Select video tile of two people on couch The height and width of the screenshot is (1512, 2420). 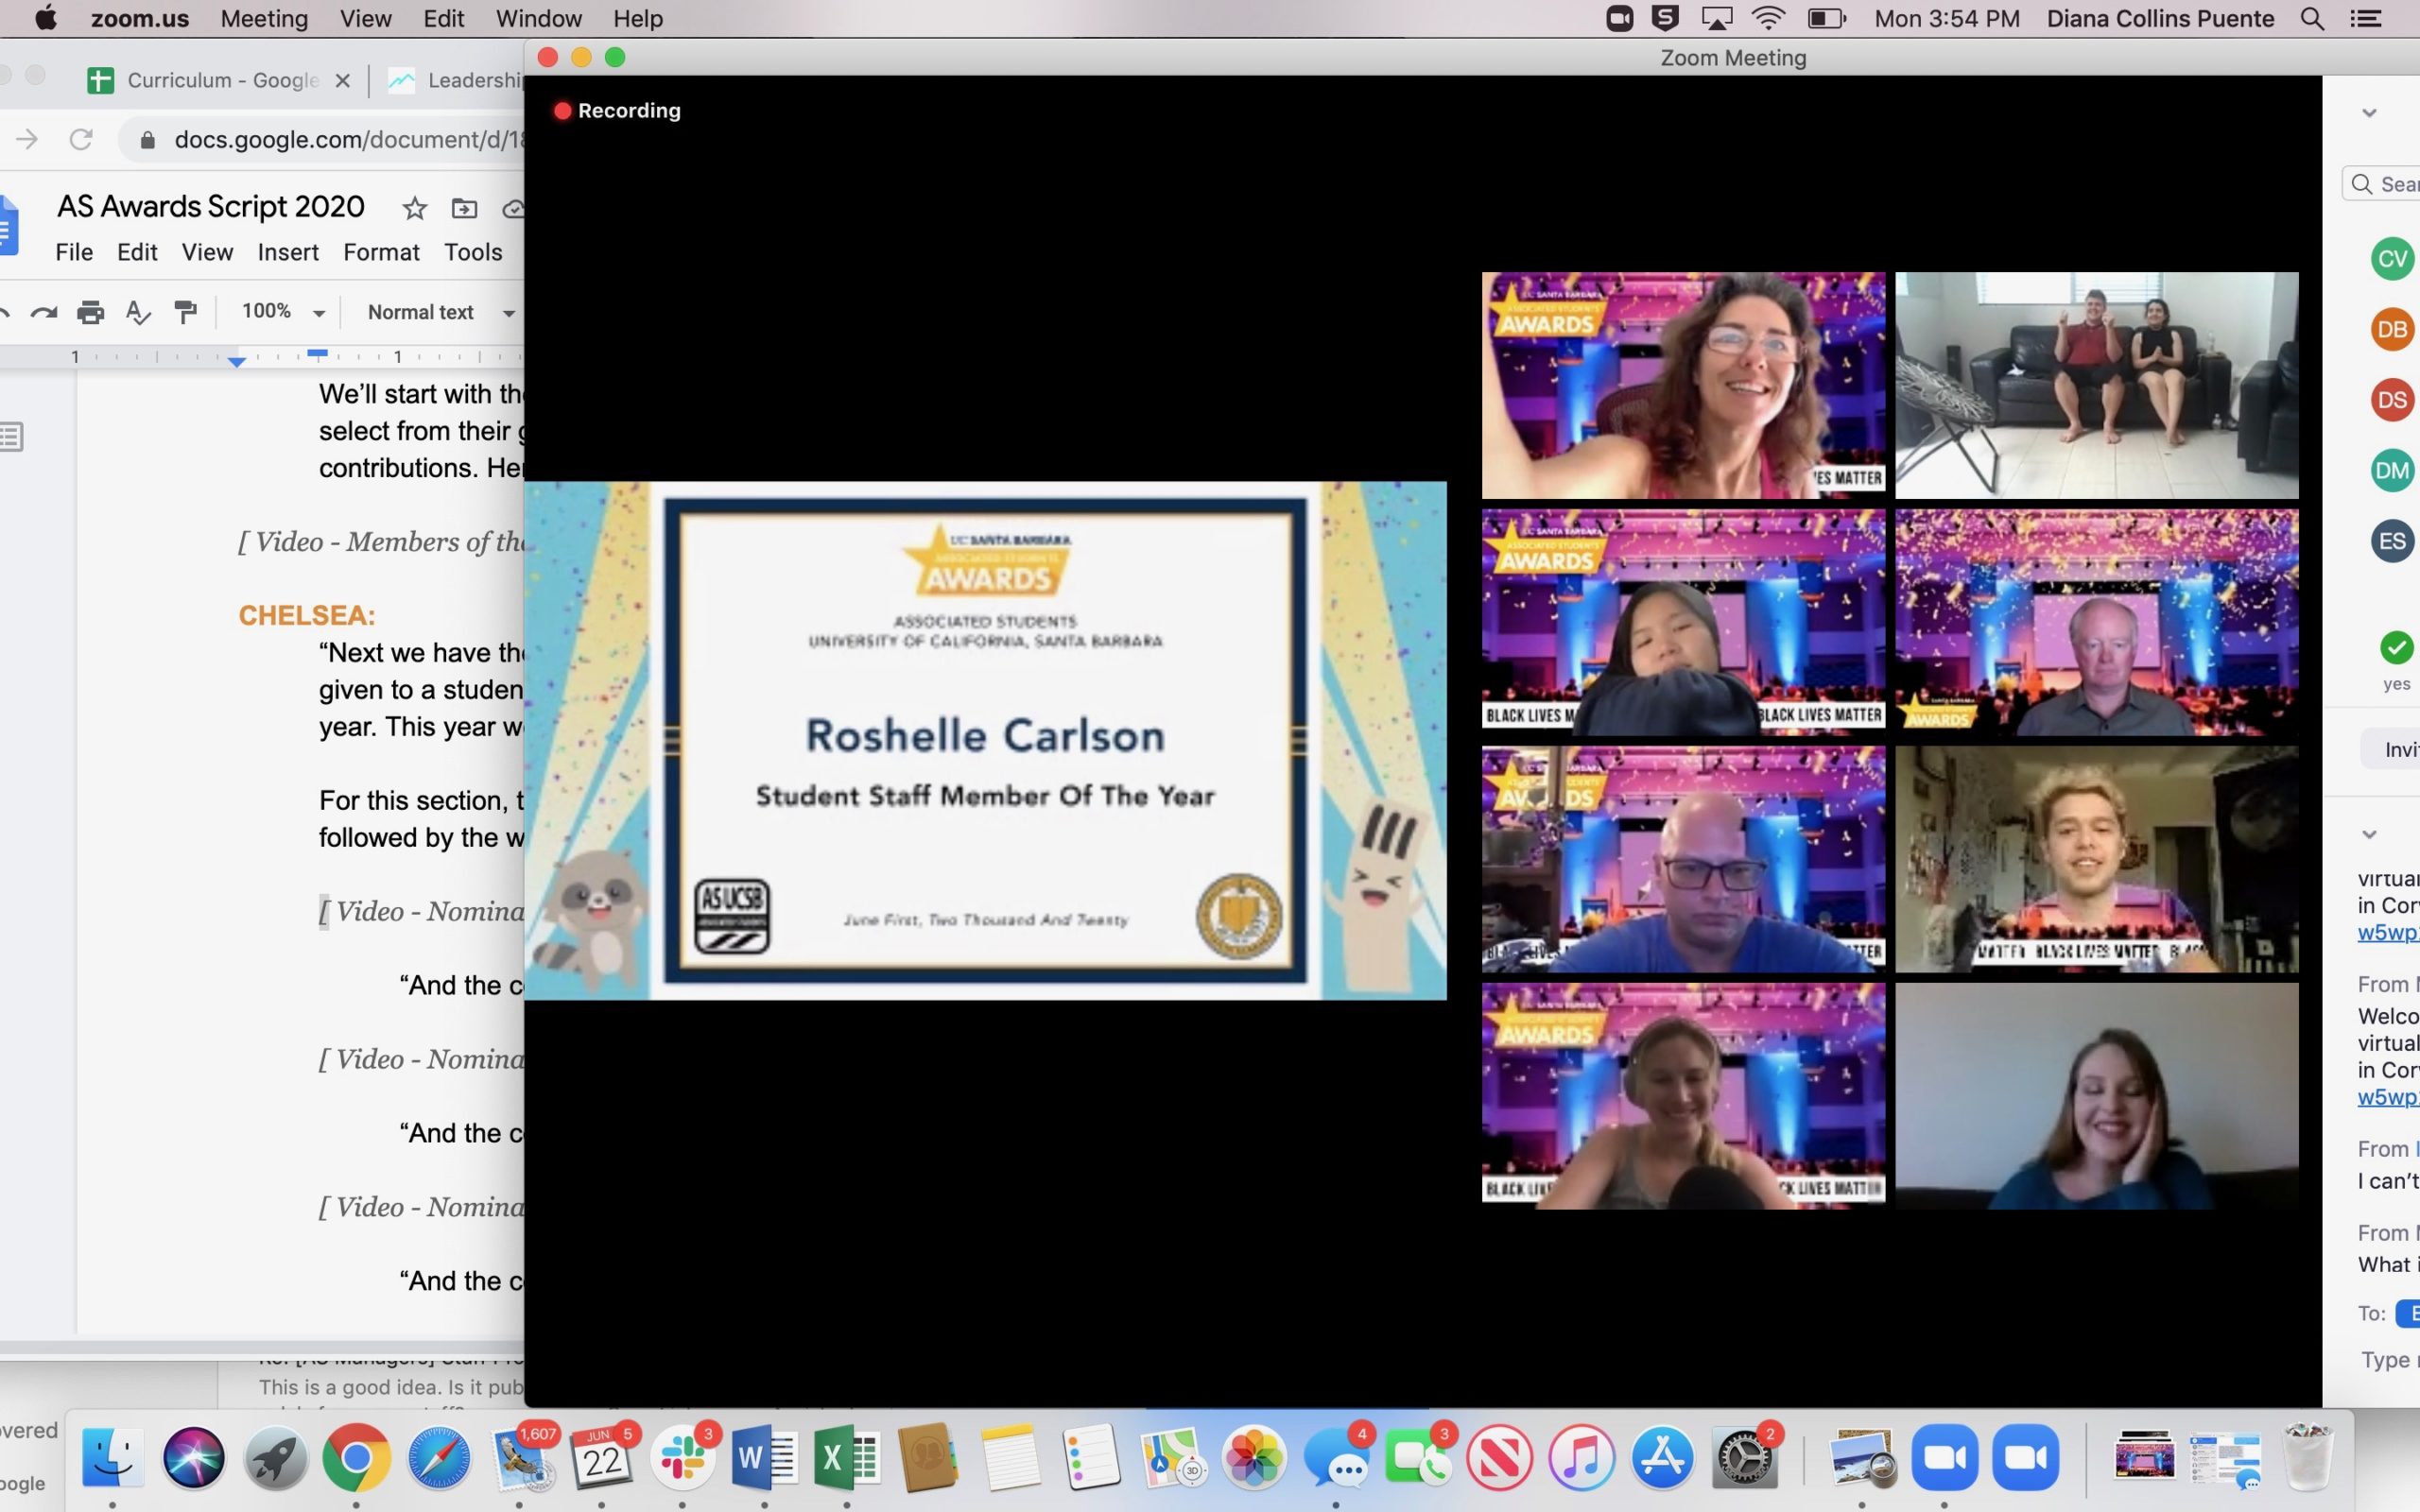2097,385
